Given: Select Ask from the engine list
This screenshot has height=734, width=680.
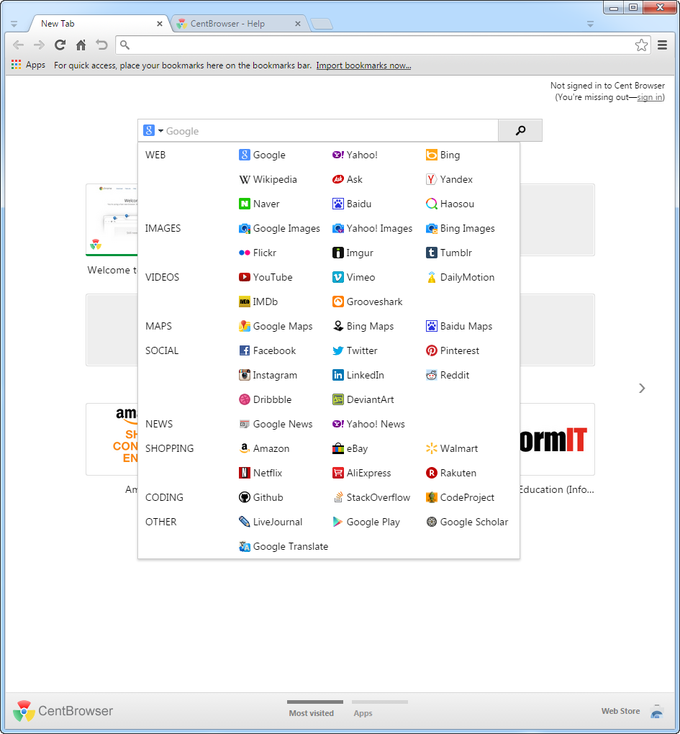Looking at the screenshot, I should point(347,179).
